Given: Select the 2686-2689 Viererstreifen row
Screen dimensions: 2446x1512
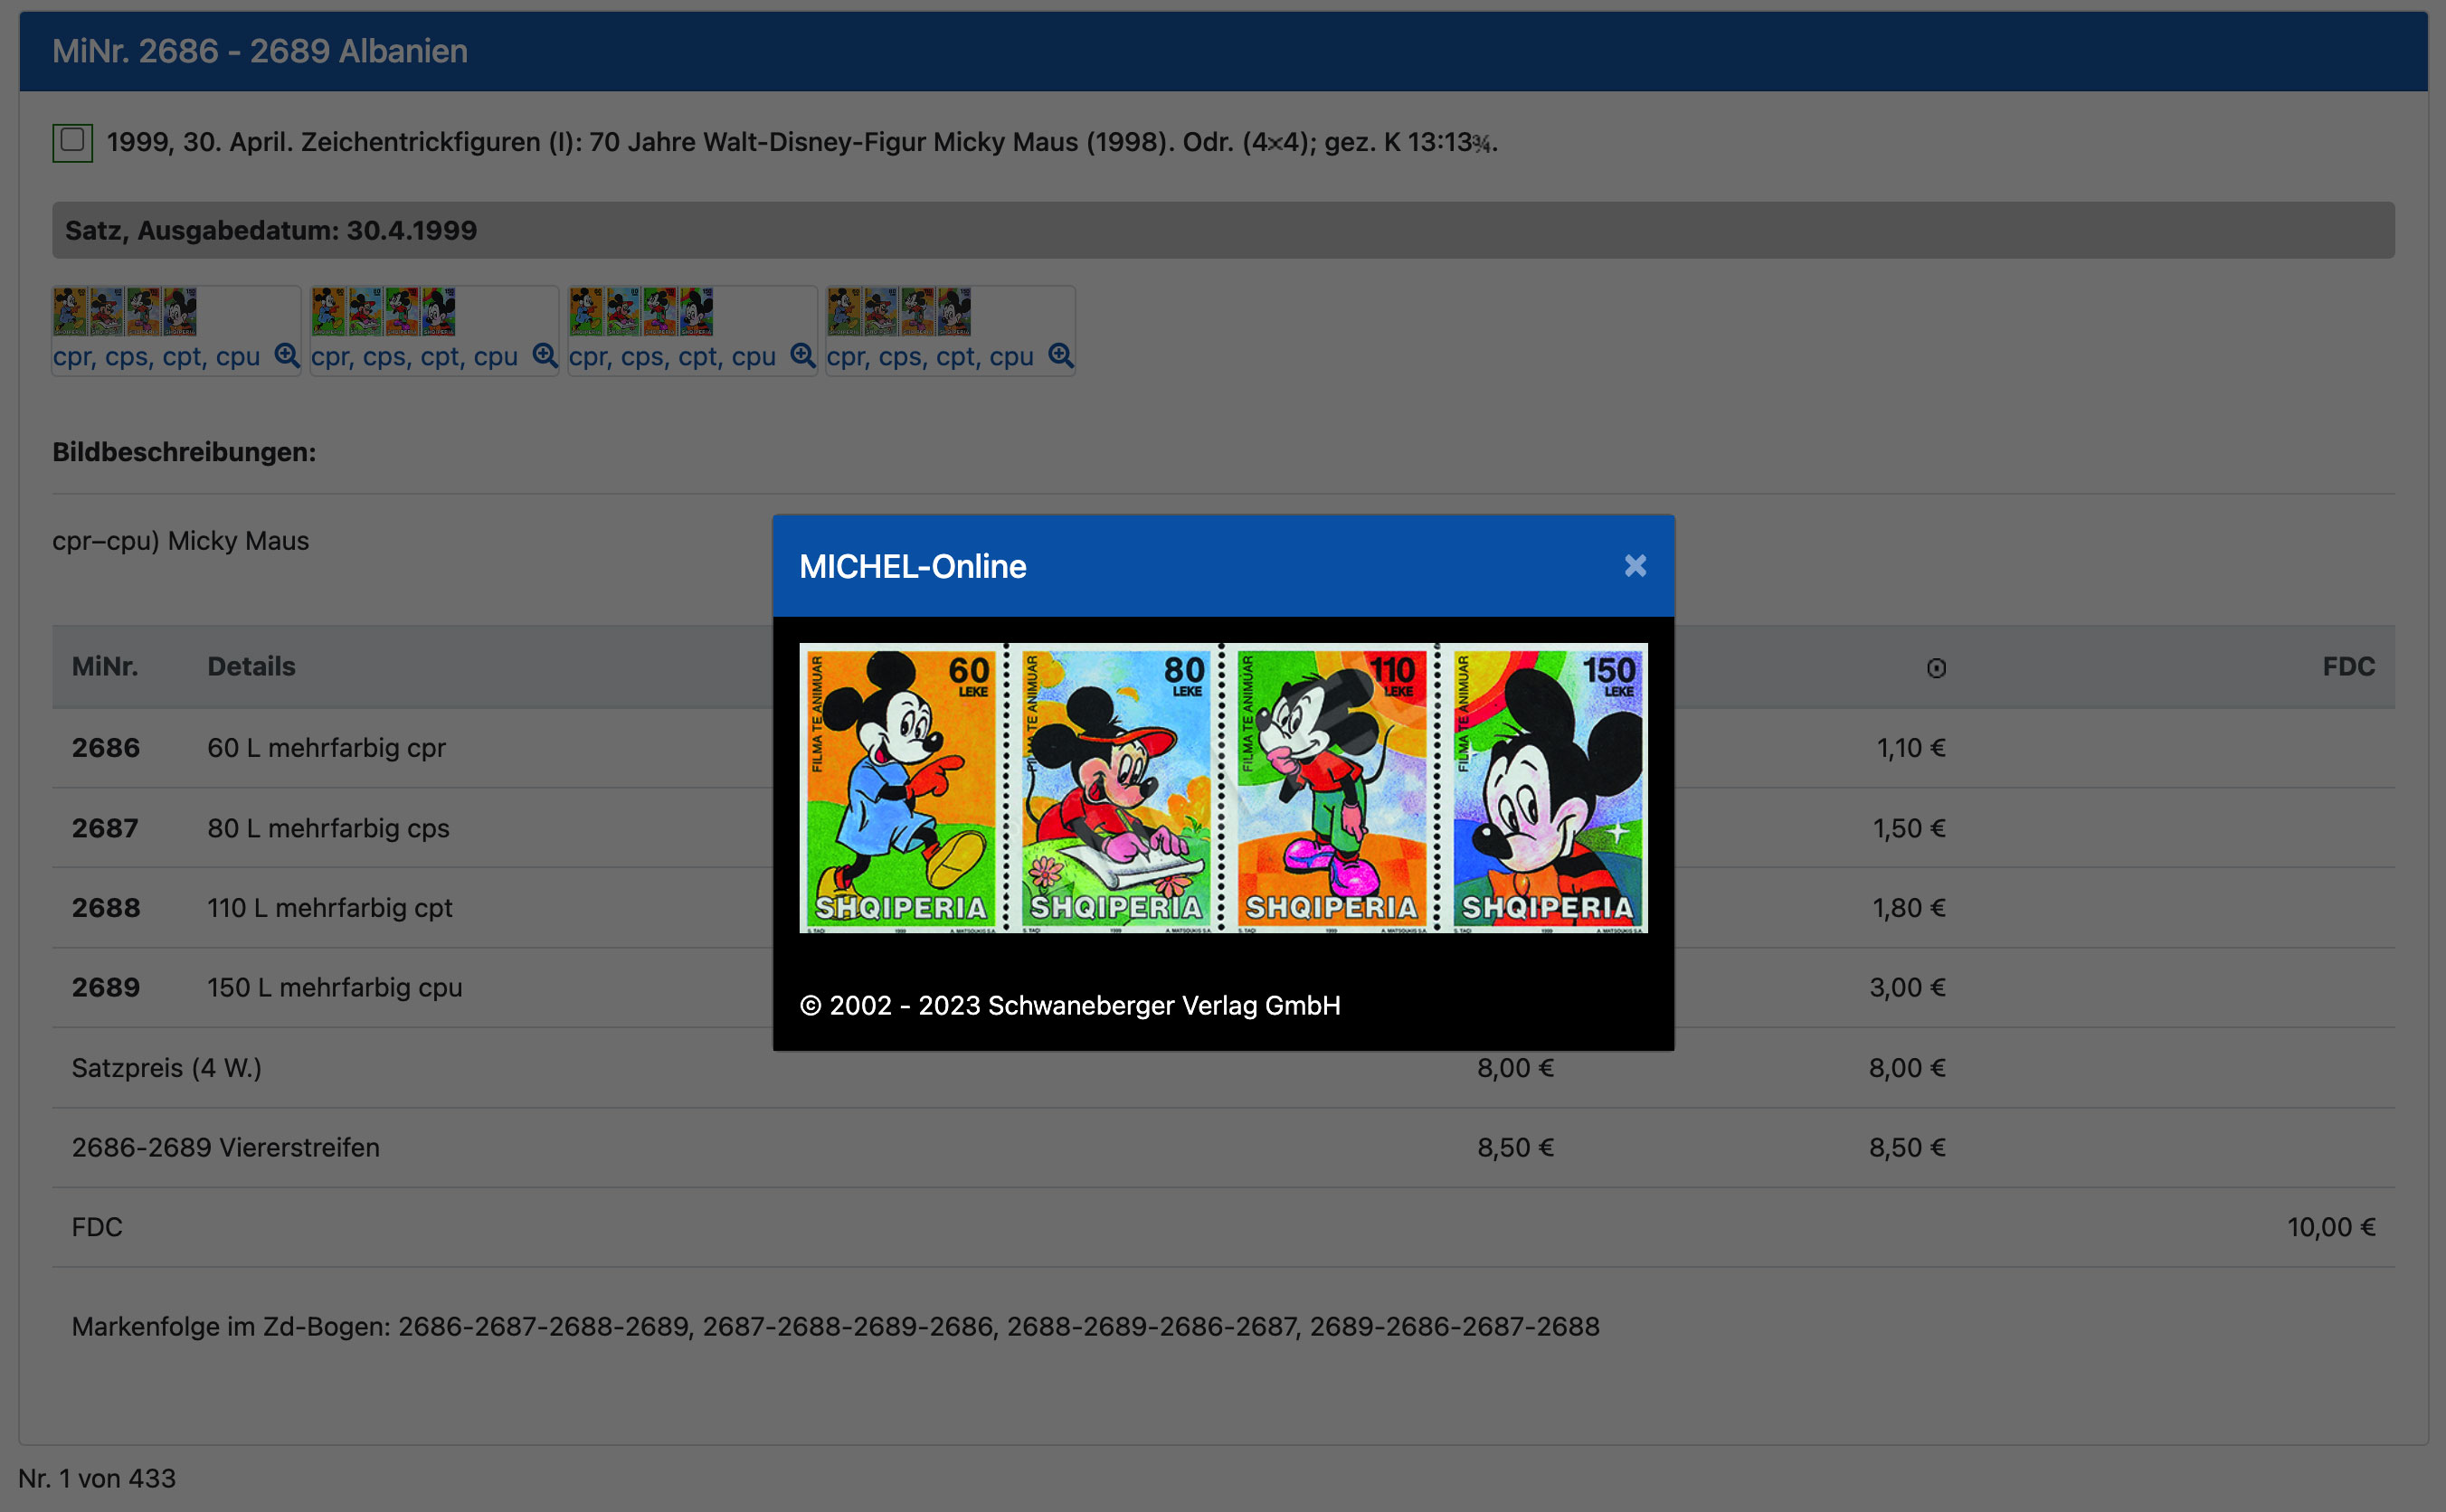Looking at the screenshot, I should tap(225, 1147).
